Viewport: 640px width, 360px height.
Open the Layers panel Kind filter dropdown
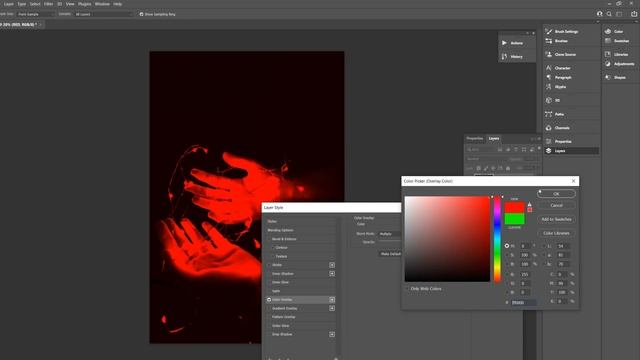(x=480, y=150)
